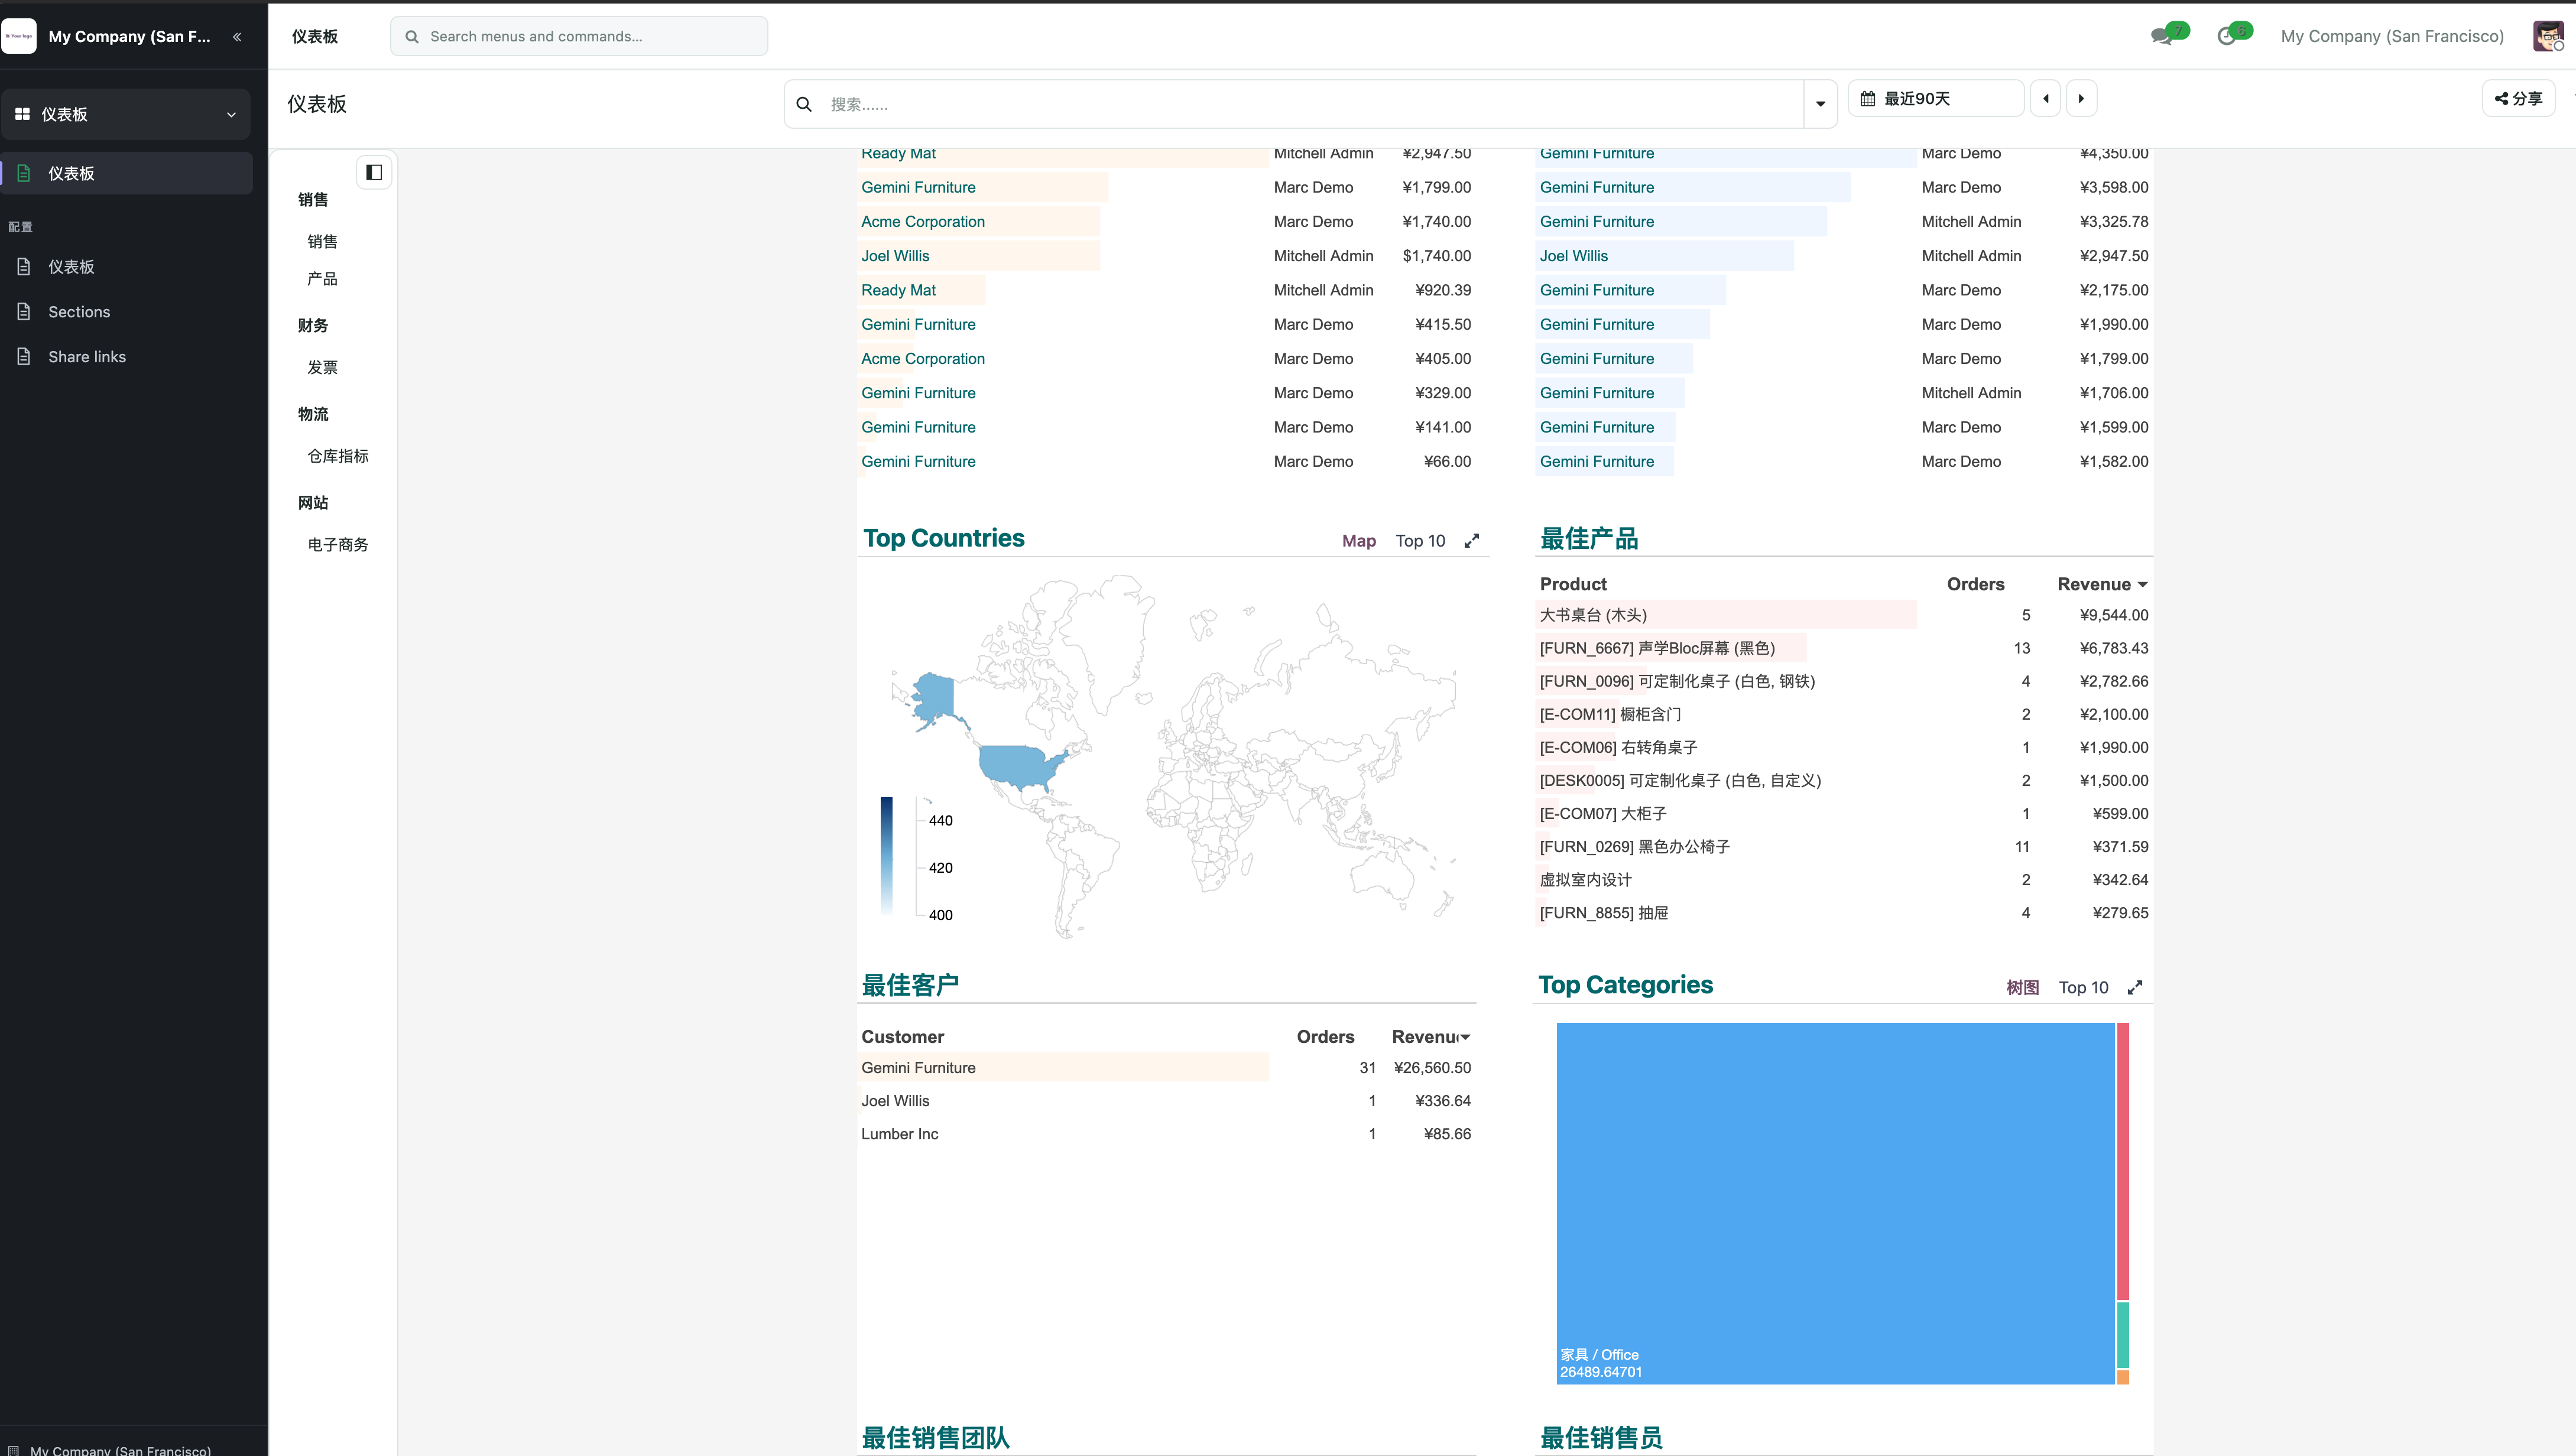The width and height of the screenshot is (2576, 1456).
Task: Open the 电子商务 dashboard
Action: click(338, 544)
